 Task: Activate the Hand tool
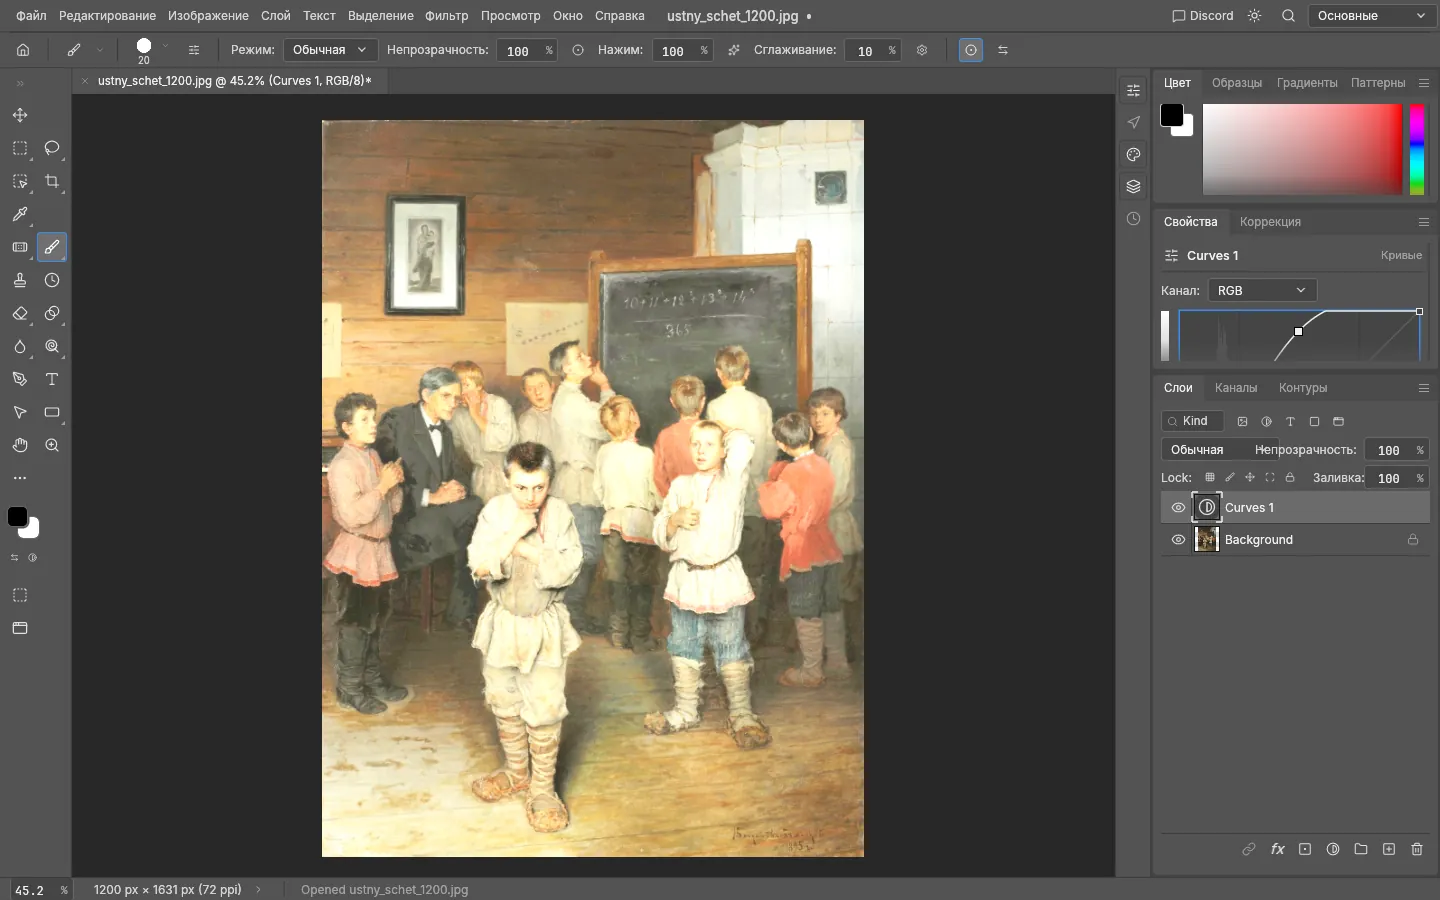click(20, 445)
